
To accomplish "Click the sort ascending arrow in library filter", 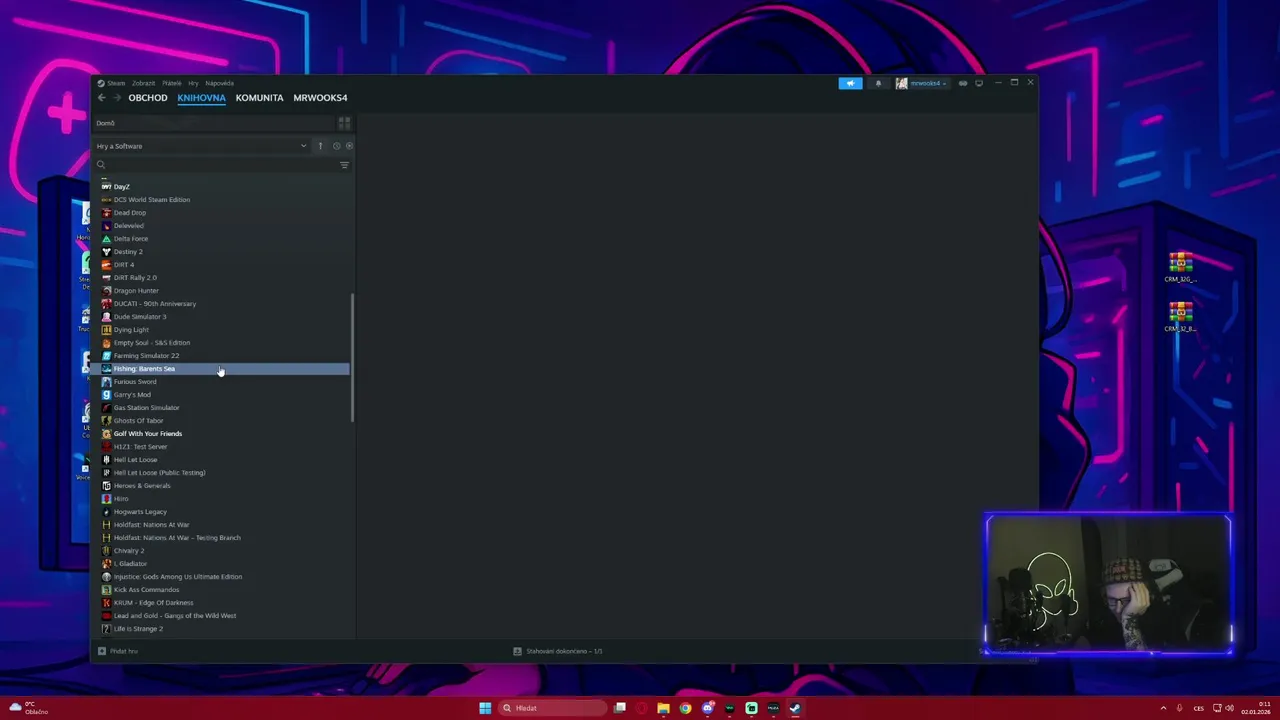I will pyautogui.click(x=320, y=146).
